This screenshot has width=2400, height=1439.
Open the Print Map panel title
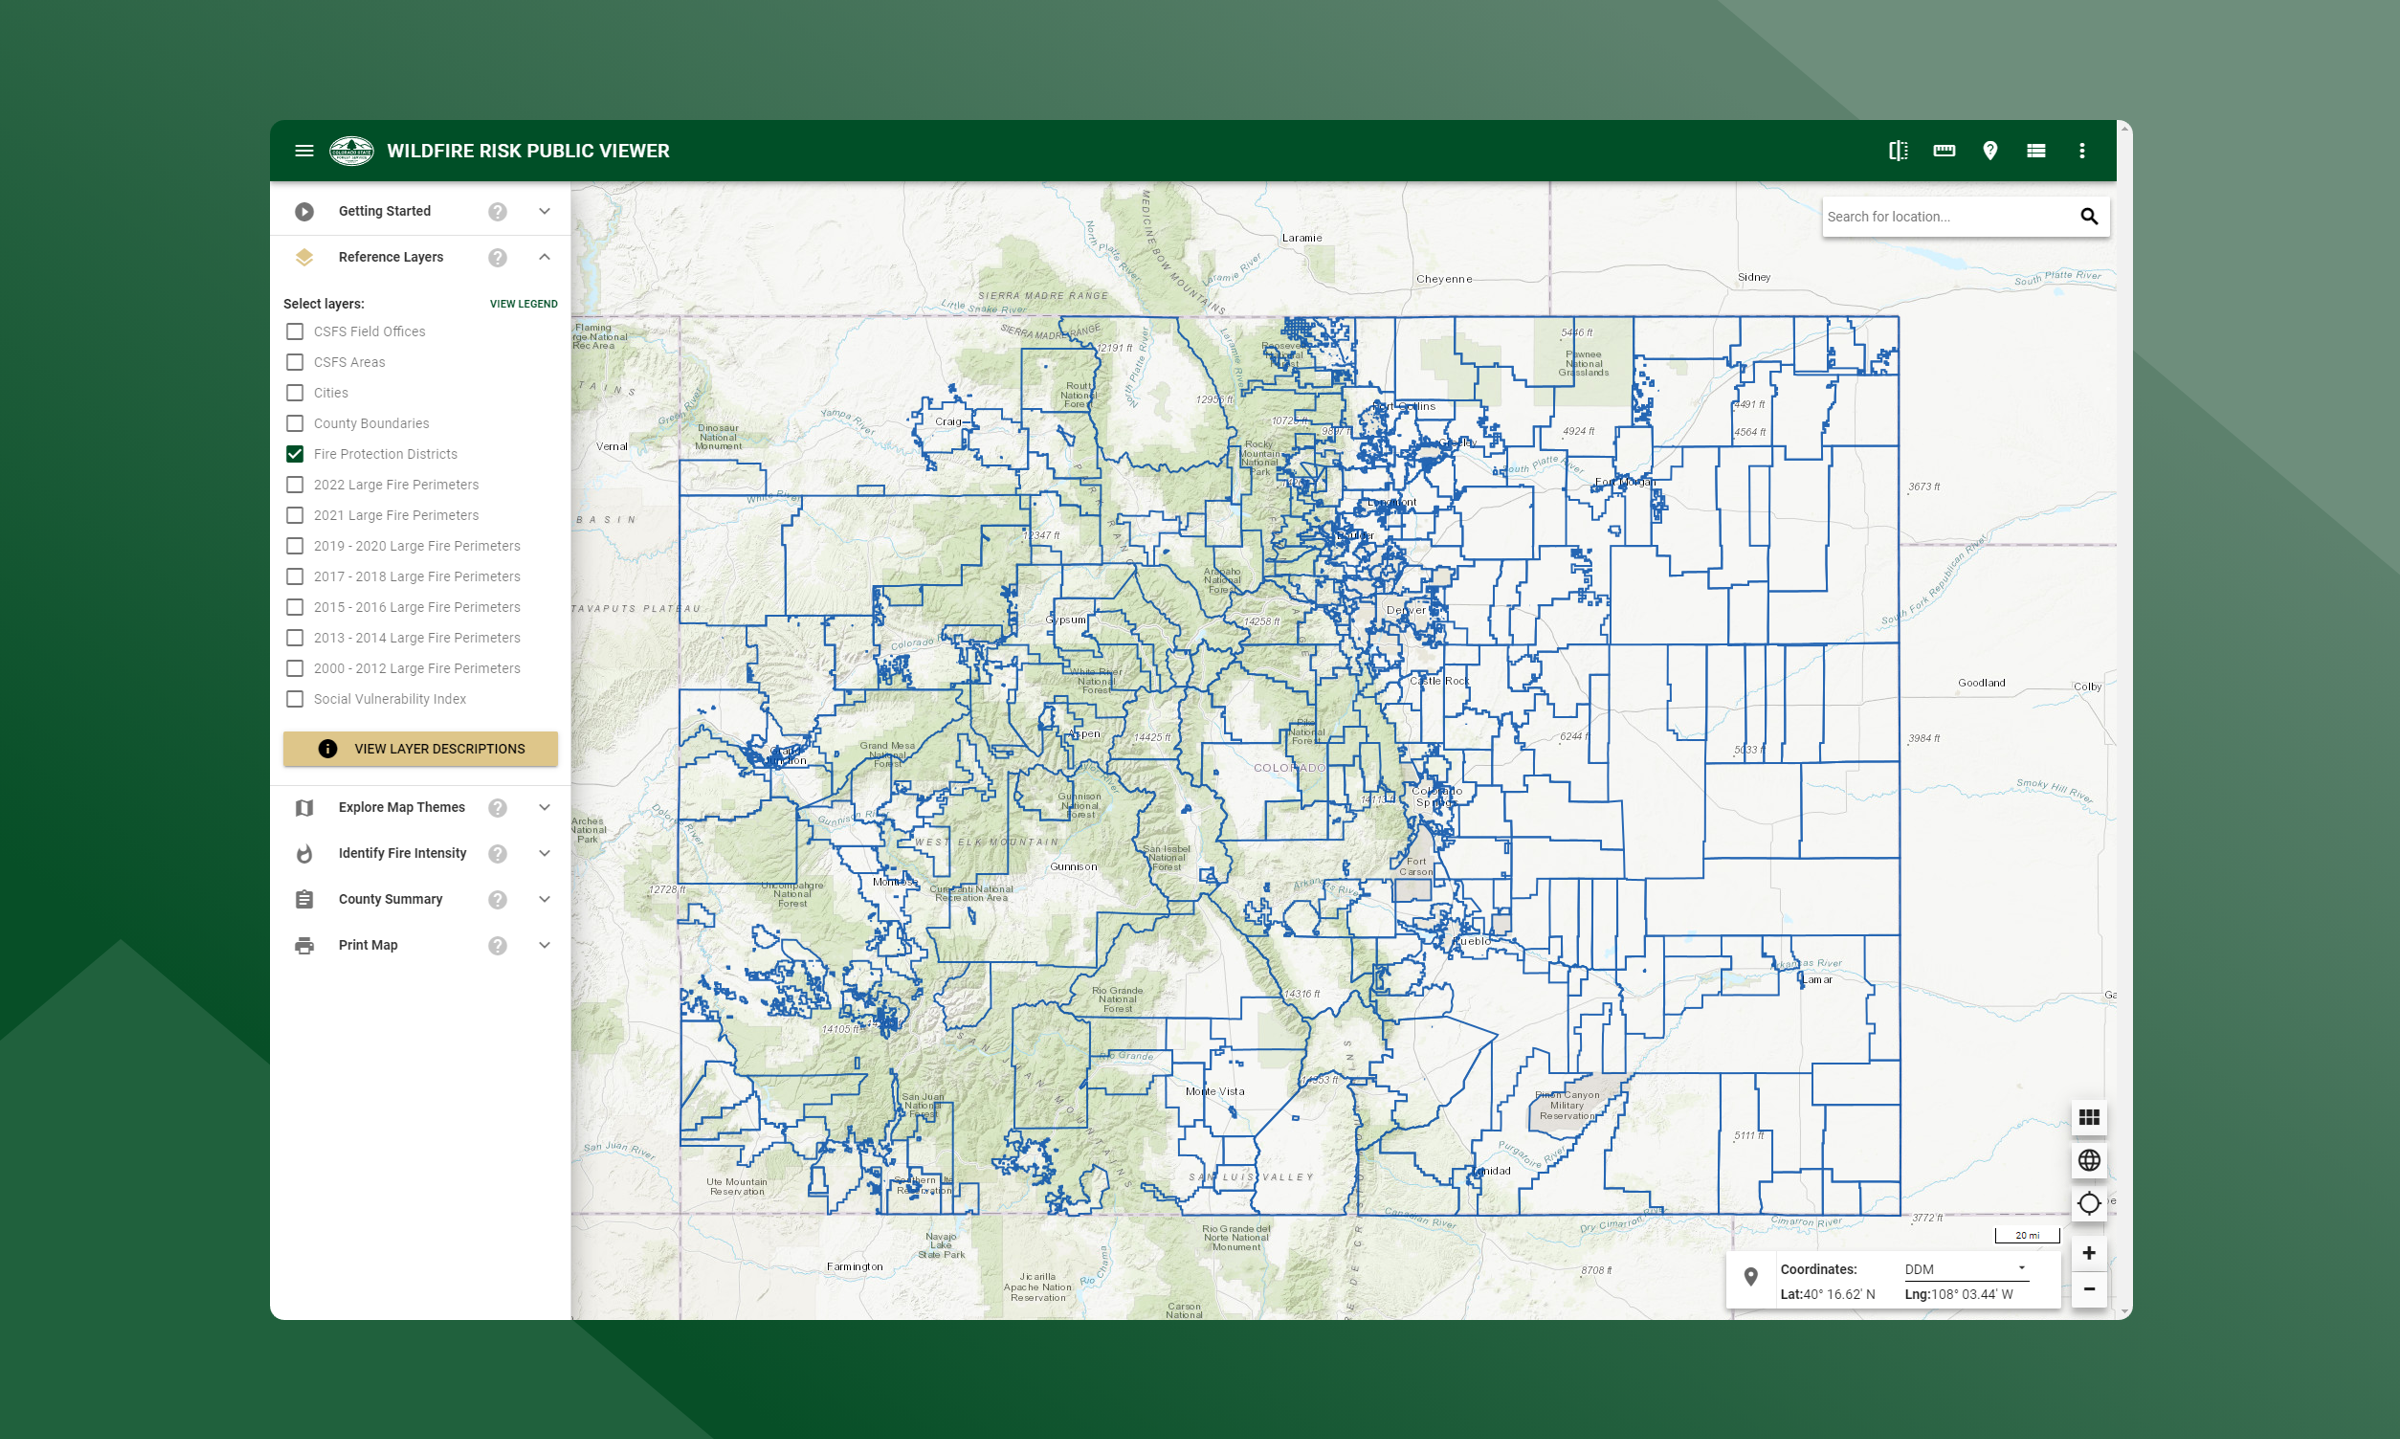click(x=367, y=945)
